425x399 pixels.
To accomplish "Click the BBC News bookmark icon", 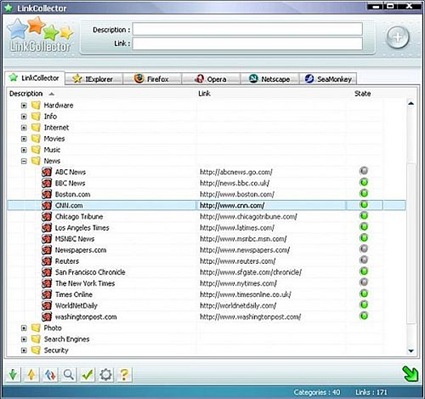I will [47, 183].
